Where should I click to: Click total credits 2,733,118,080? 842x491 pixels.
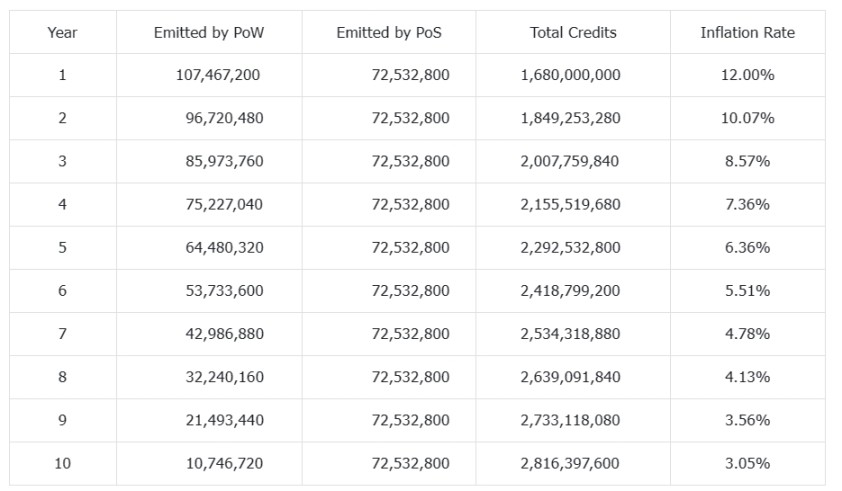[570, 420]
